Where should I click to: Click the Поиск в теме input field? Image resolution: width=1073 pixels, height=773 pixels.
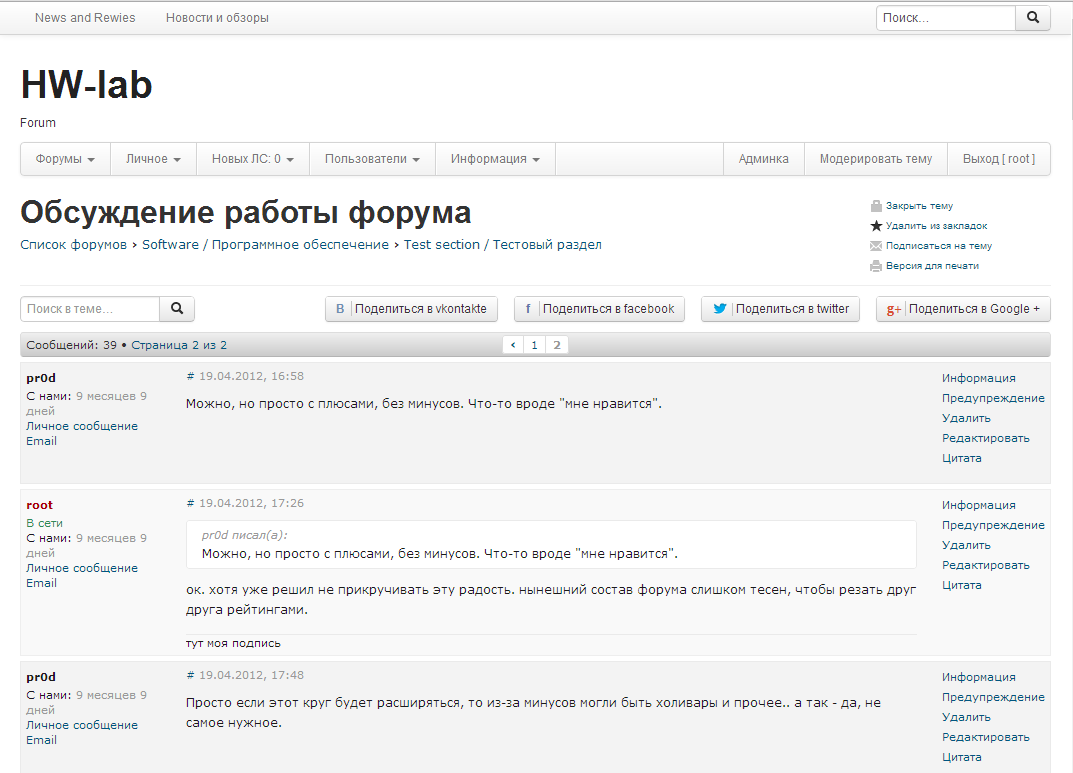90,309
